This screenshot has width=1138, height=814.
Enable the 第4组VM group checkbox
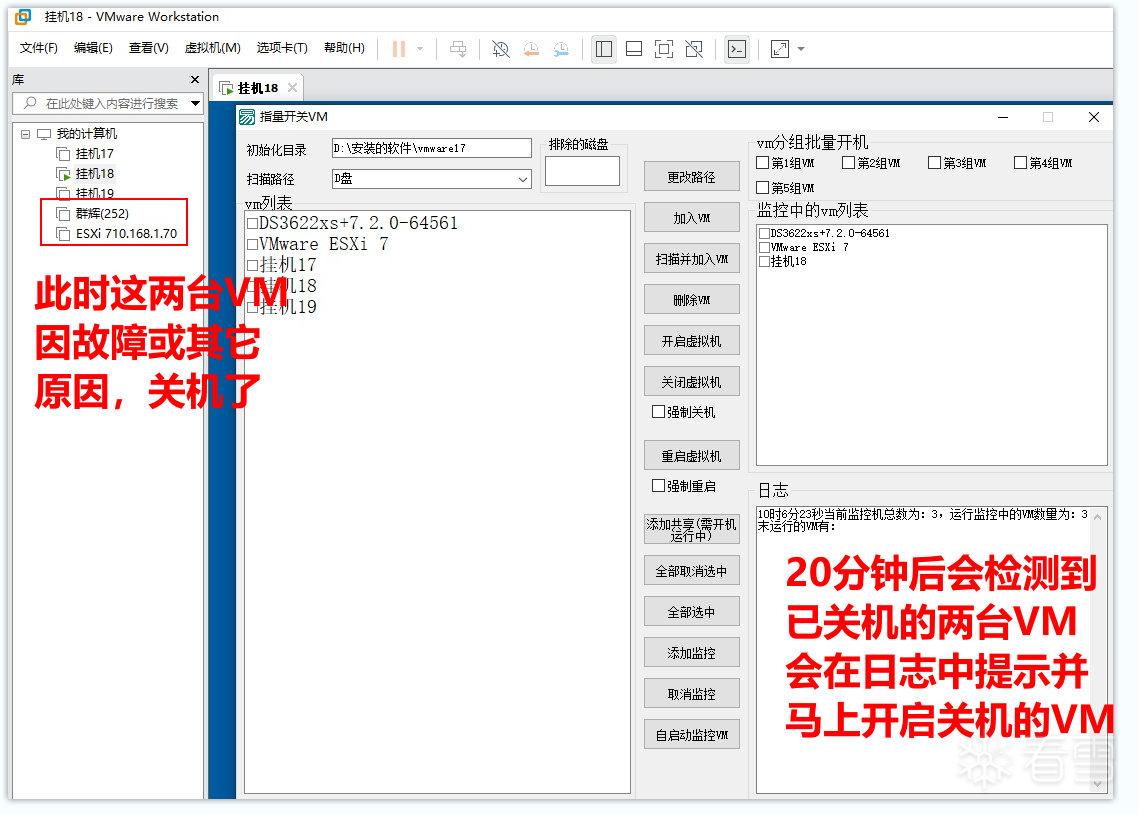[x=1020, y=163]
